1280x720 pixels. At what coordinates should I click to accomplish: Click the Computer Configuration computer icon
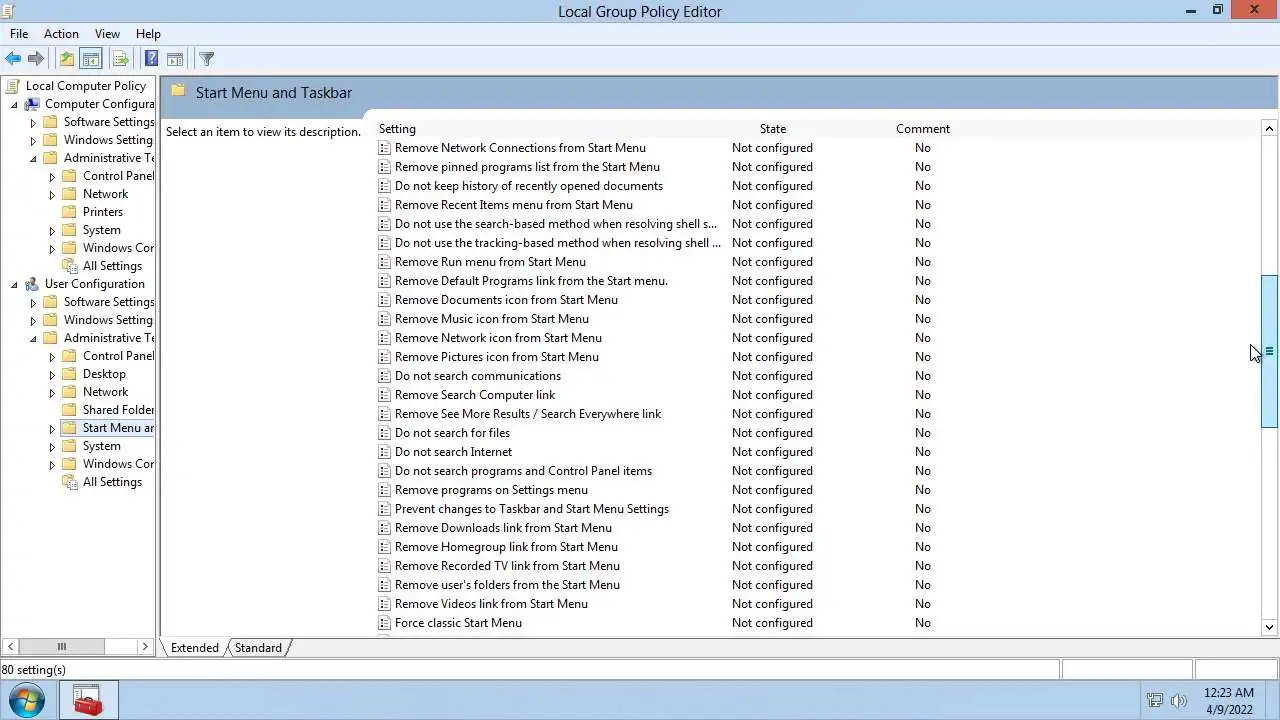pyautogui.click(x=32, y=104)
